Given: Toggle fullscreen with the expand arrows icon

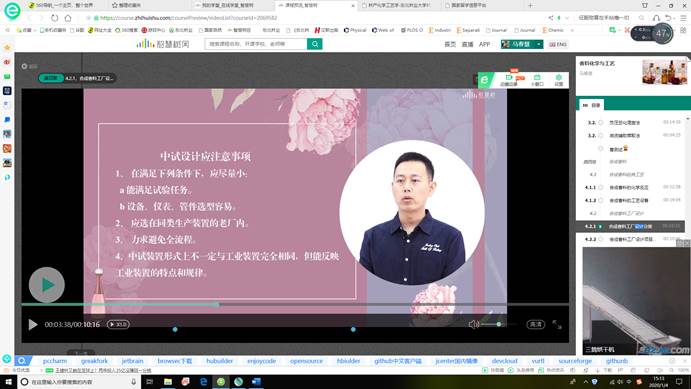Looking at the screenshot, I should [x=557, y=325].
